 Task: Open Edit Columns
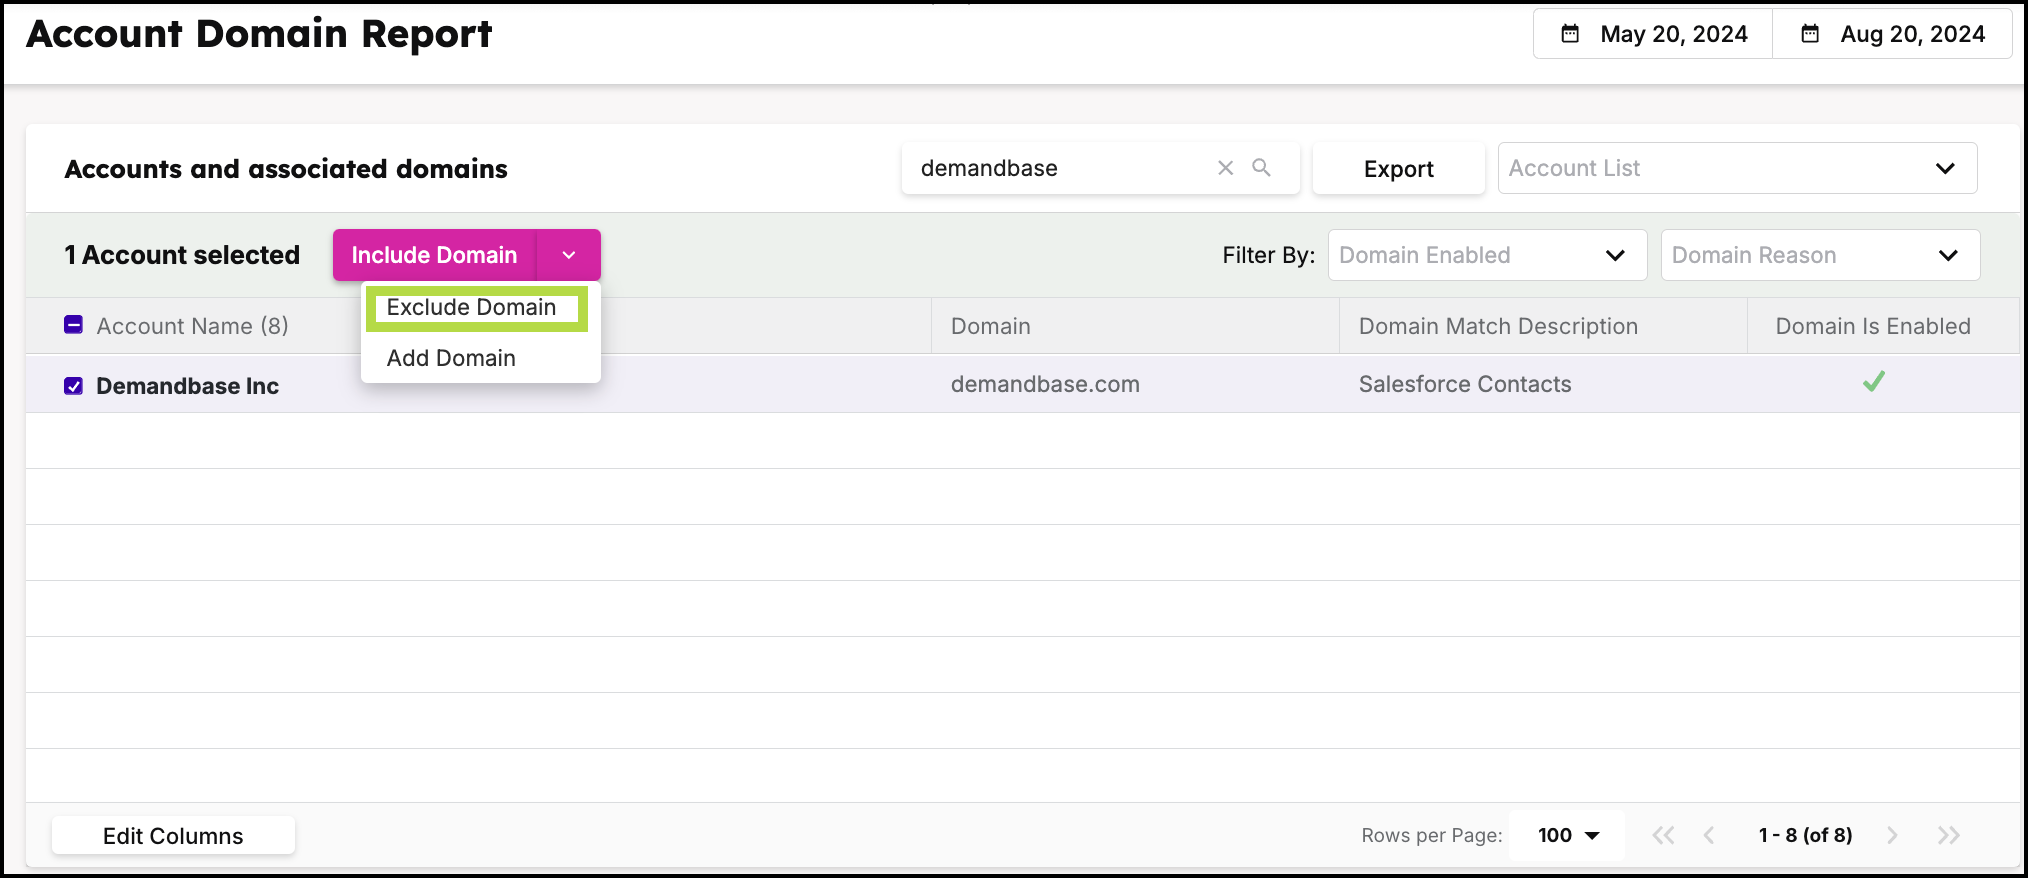click(x=173, y=836)
